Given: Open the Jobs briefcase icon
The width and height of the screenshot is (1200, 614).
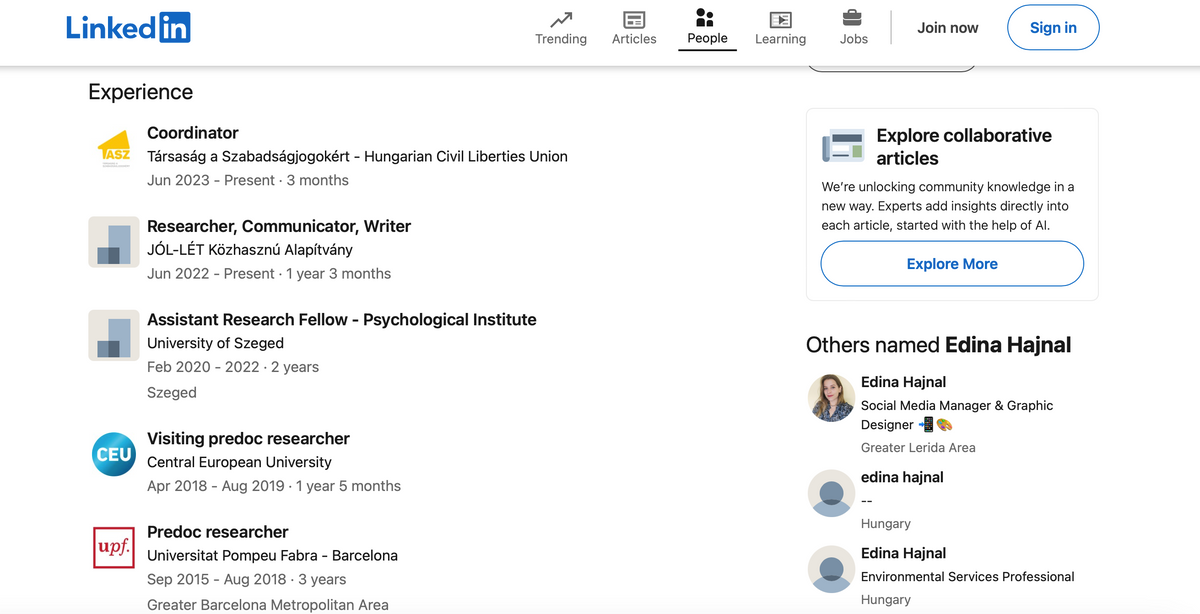Looking at the screenshot, I should [x=853, y=18].
